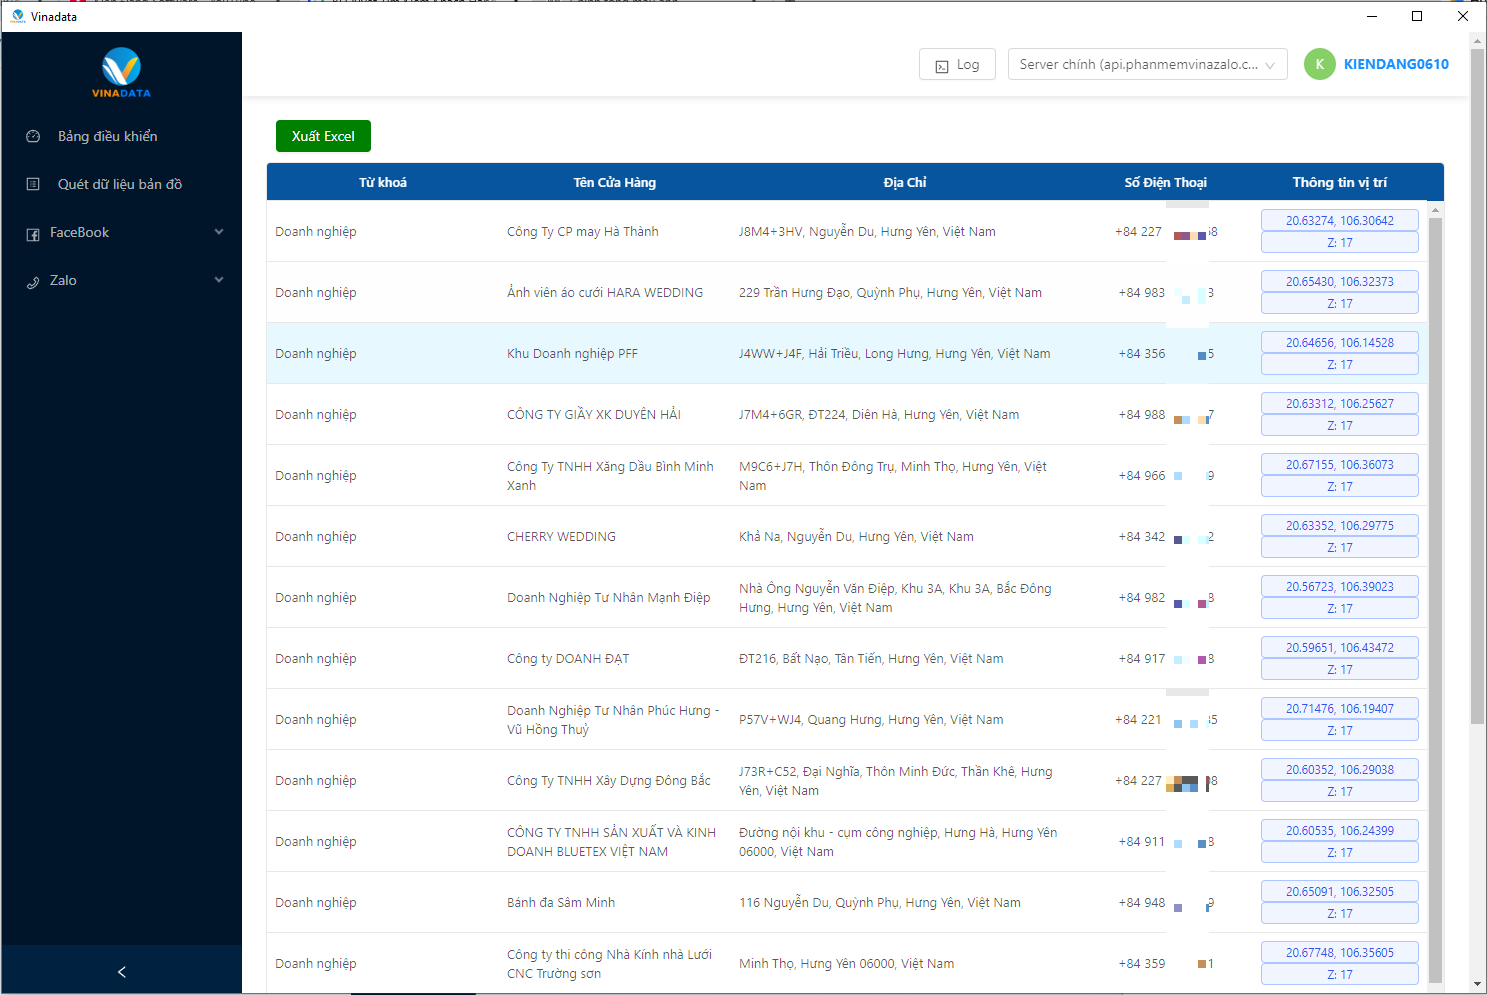
Task: Open Quét dữ liệu bản đồ menu item
Action: coord(121,184)
